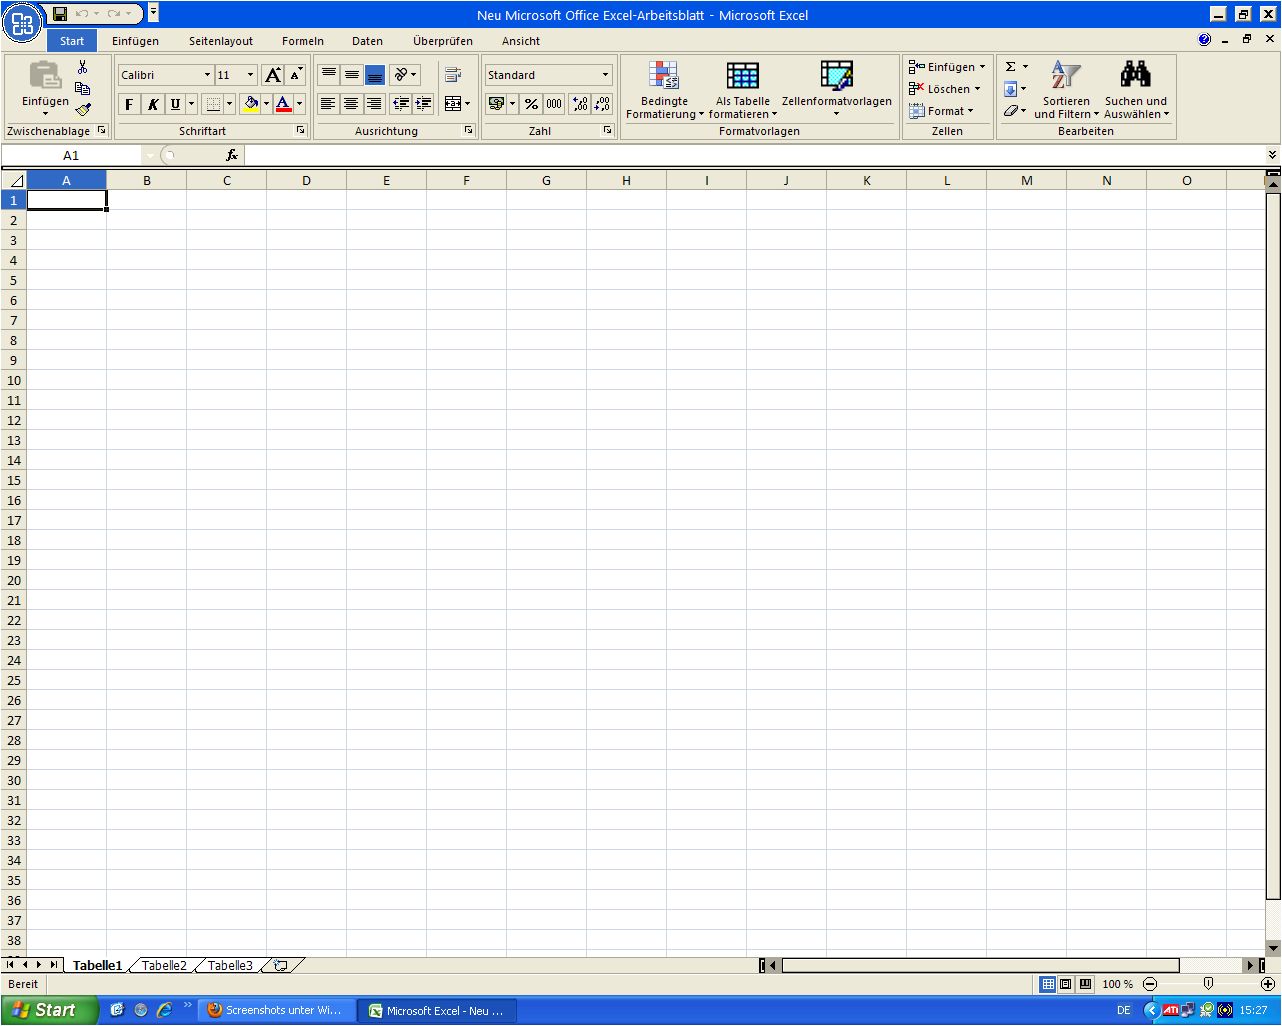This screenshot has height=1026, width=1282.
Task: Insert a new worksheet tab
Action: click(281, 965)
